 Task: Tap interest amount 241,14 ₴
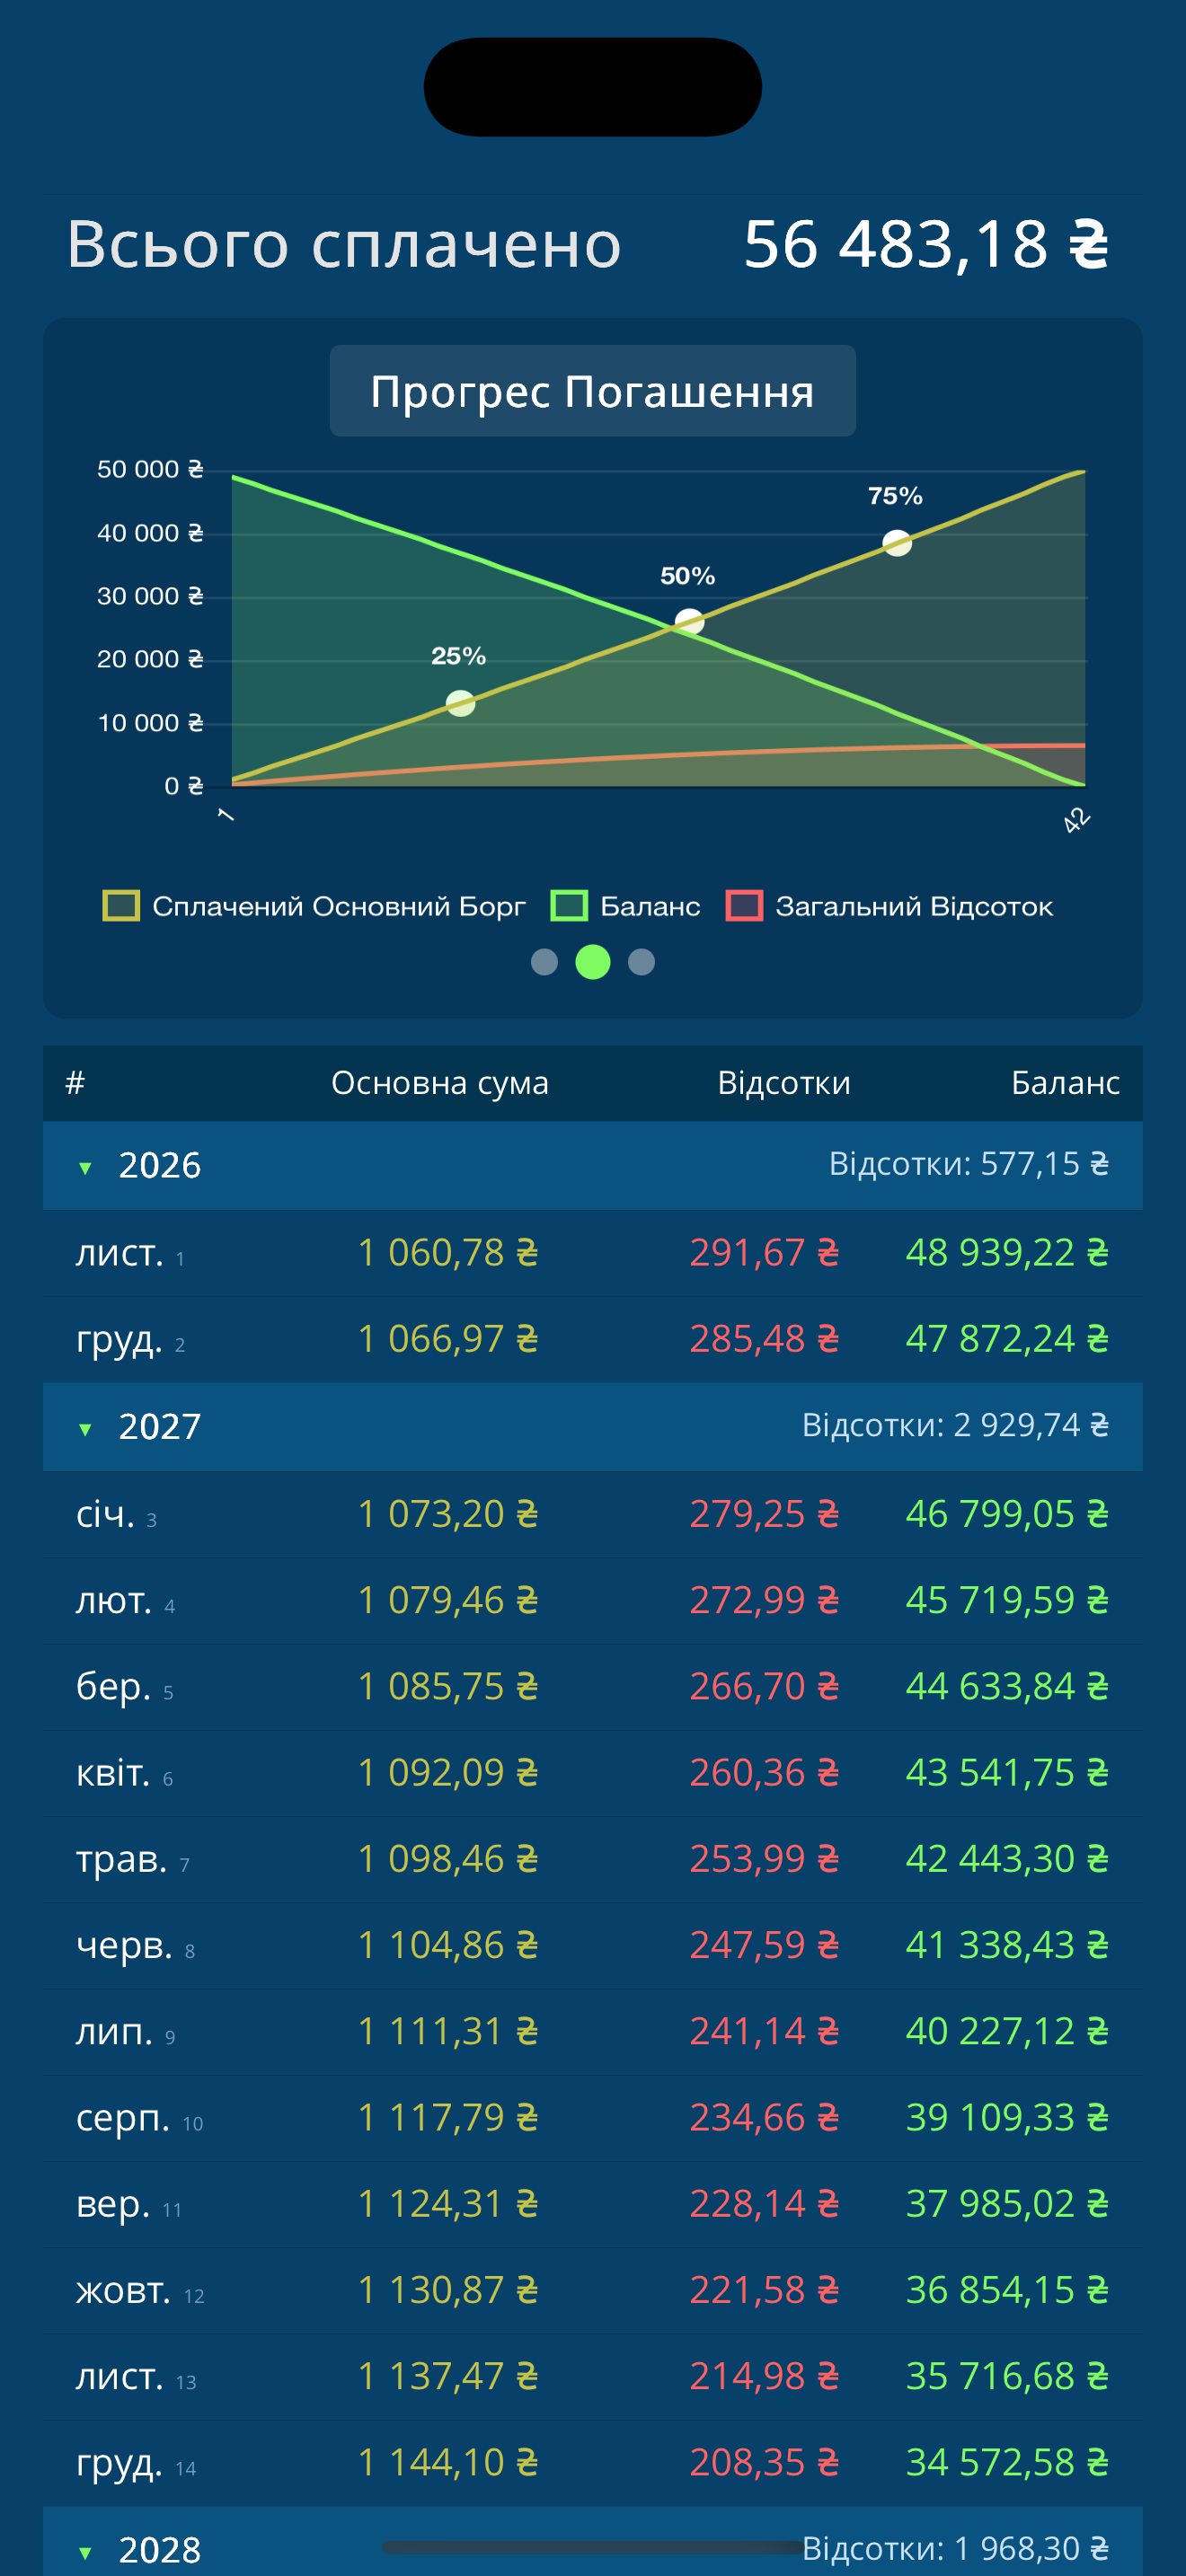point(764,2032)
